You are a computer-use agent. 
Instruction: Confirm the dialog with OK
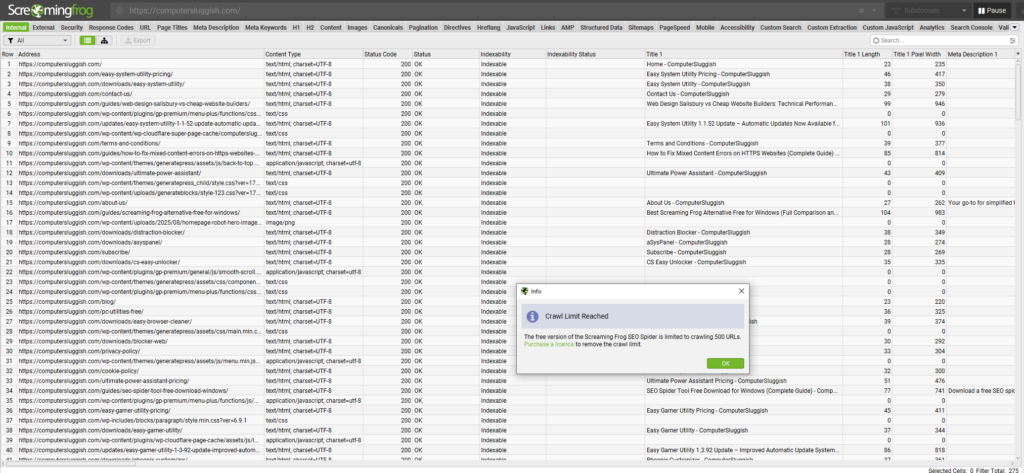(725, 363)
